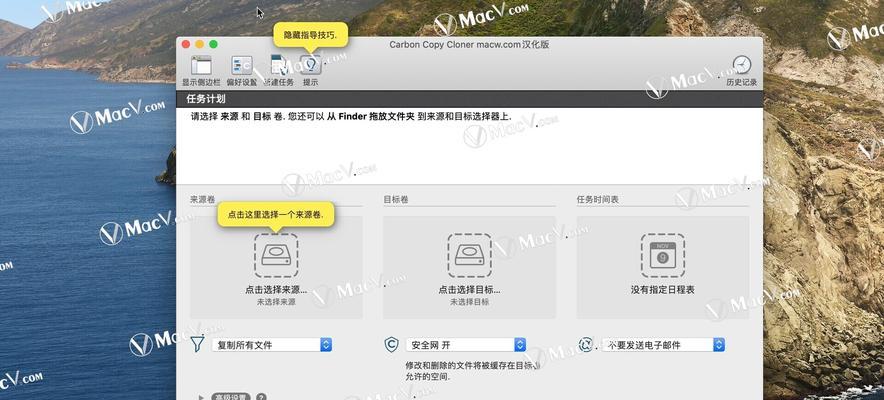The width and height of the screenshot is (884, 400).
Task: Click the 未选择目标 status text
Action: 470,302
